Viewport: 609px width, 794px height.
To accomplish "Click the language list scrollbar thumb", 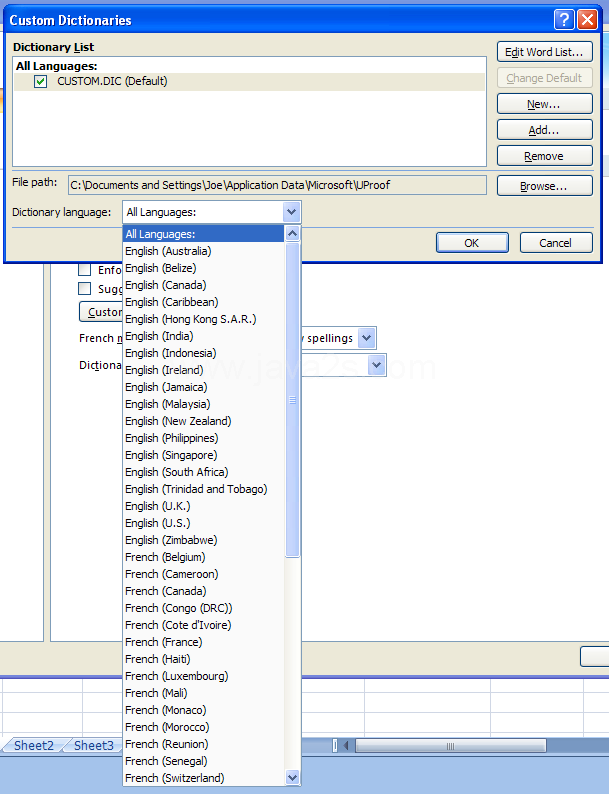I will pyautogui.click(x=293, y=400).
